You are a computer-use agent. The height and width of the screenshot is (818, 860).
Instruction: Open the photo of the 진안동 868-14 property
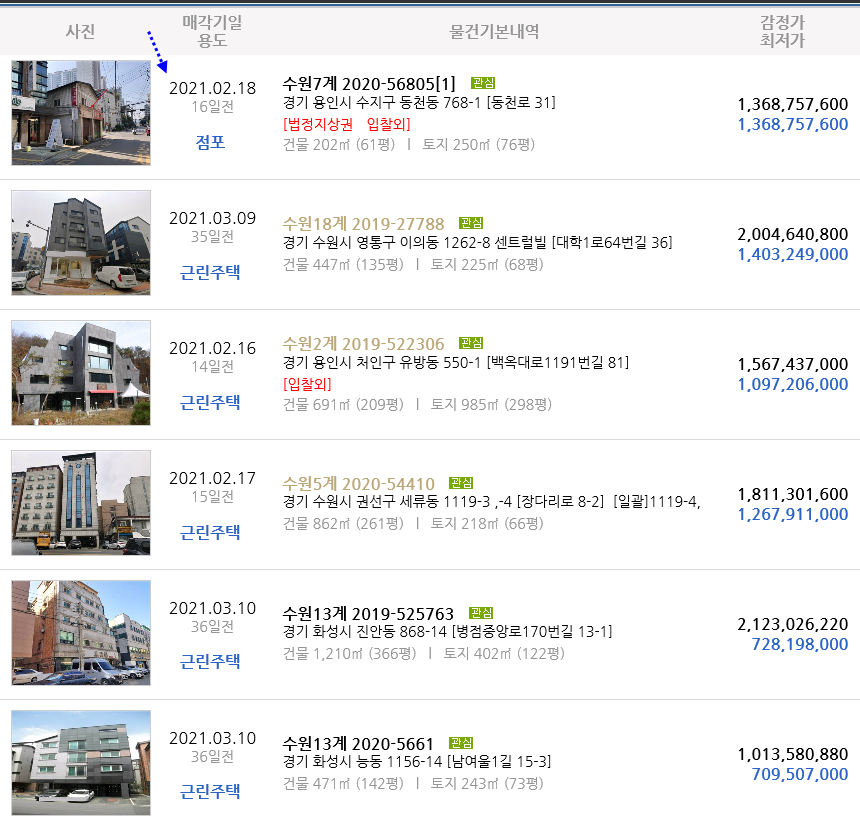pyautogui.click(x=81, y=633)
